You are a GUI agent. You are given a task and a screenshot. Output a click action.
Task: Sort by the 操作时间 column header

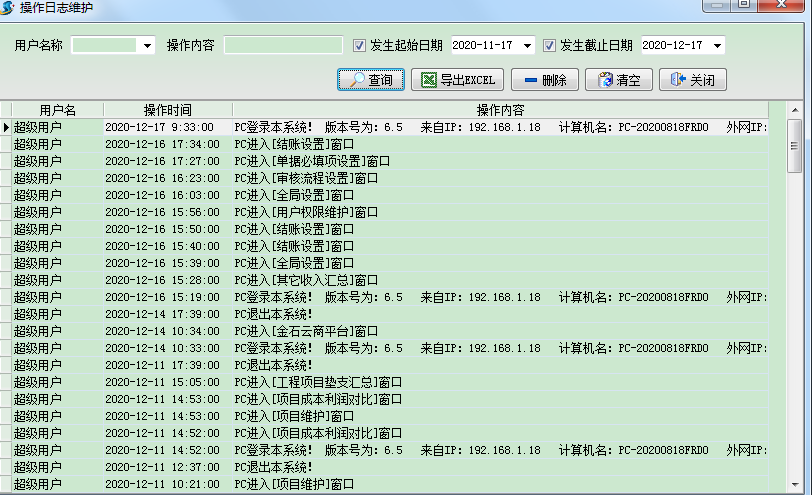coord(167,109)
